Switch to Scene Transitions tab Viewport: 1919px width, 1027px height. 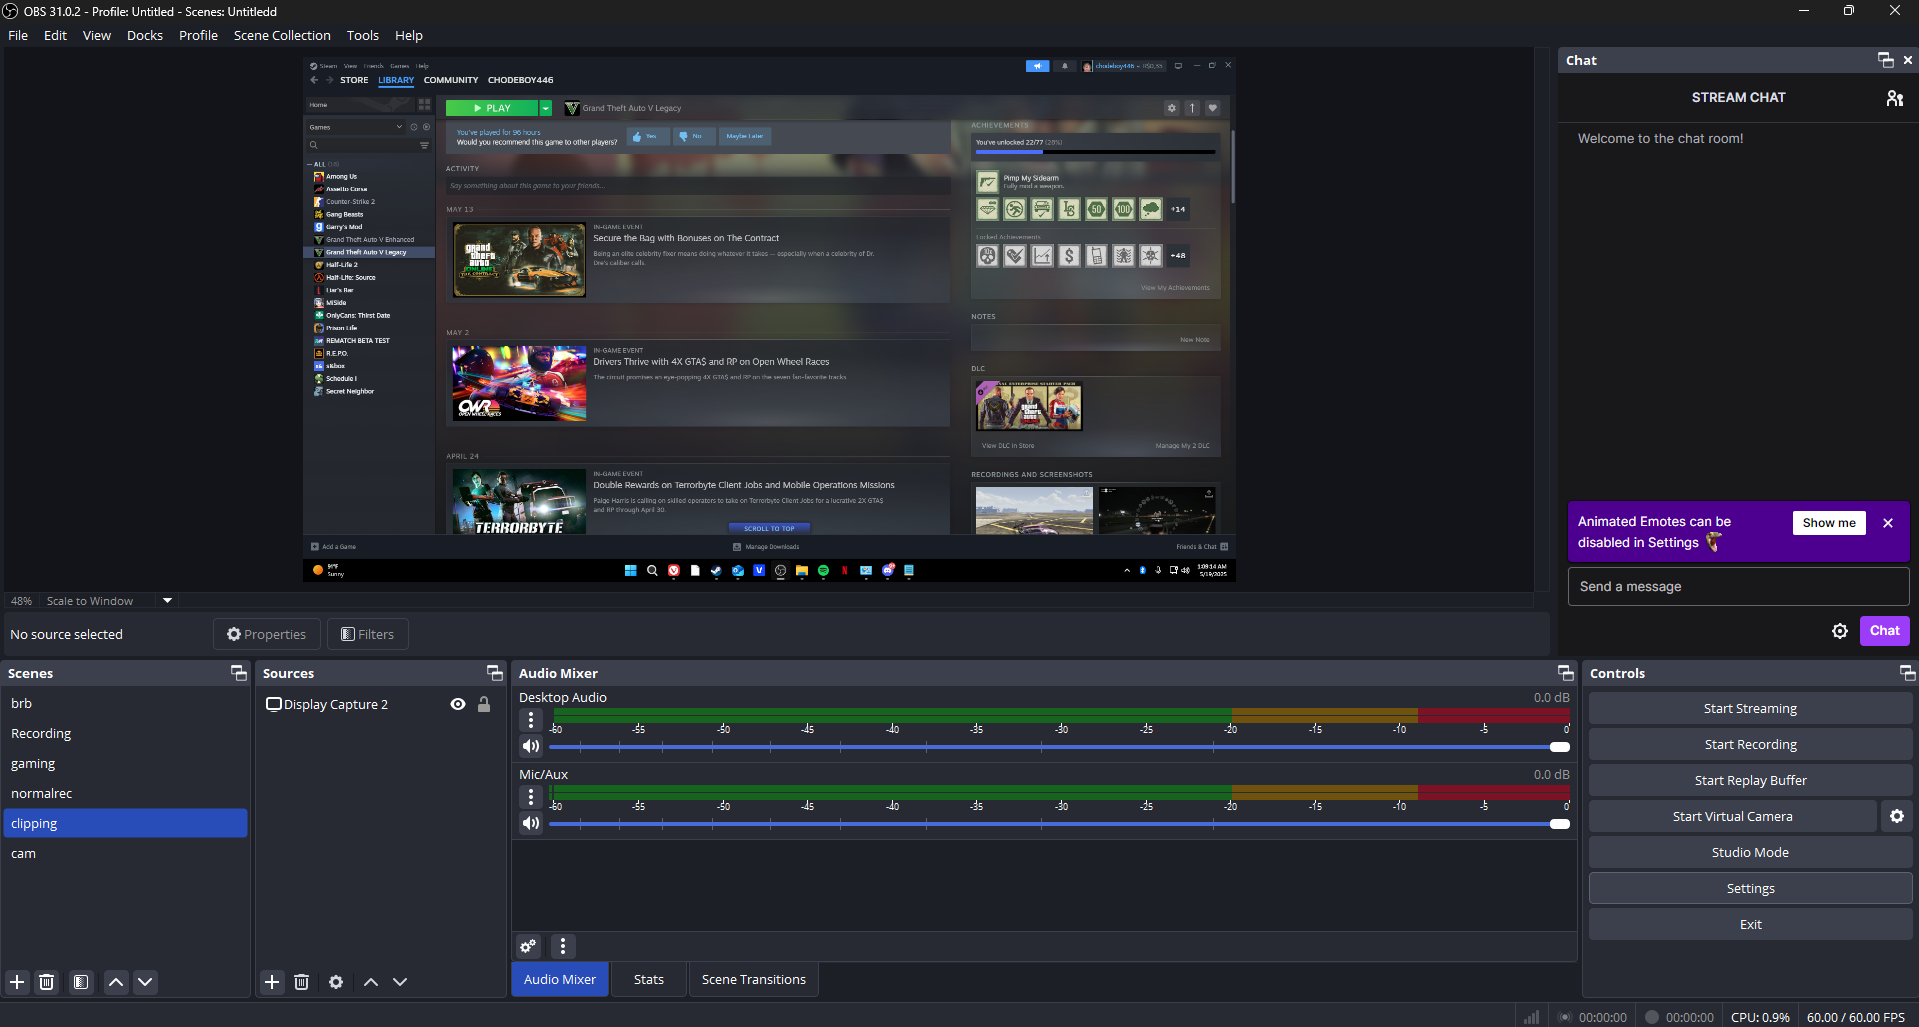[x=754, y=980]
